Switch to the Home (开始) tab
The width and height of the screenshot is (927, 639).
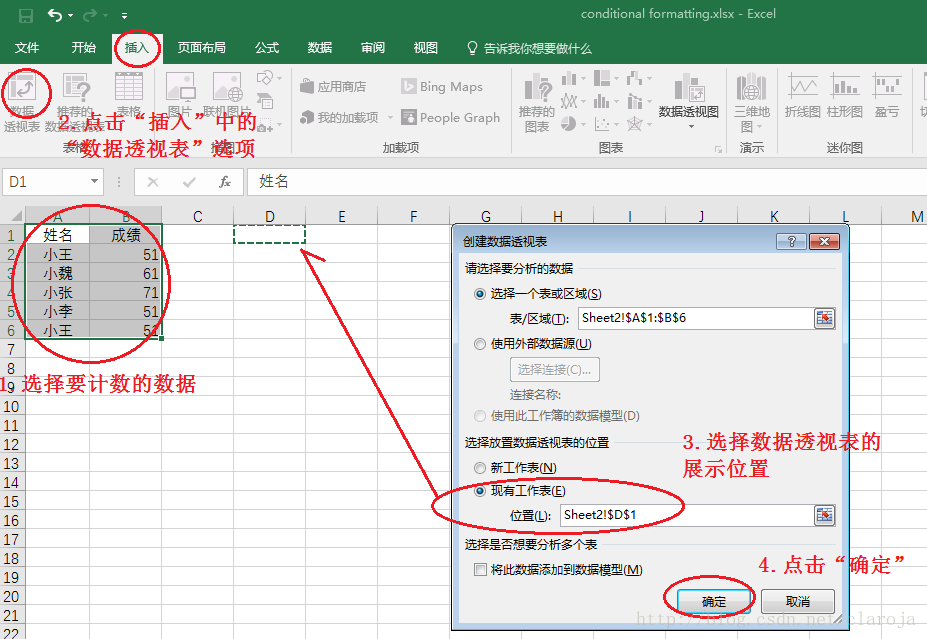click(x=83, y=48)
